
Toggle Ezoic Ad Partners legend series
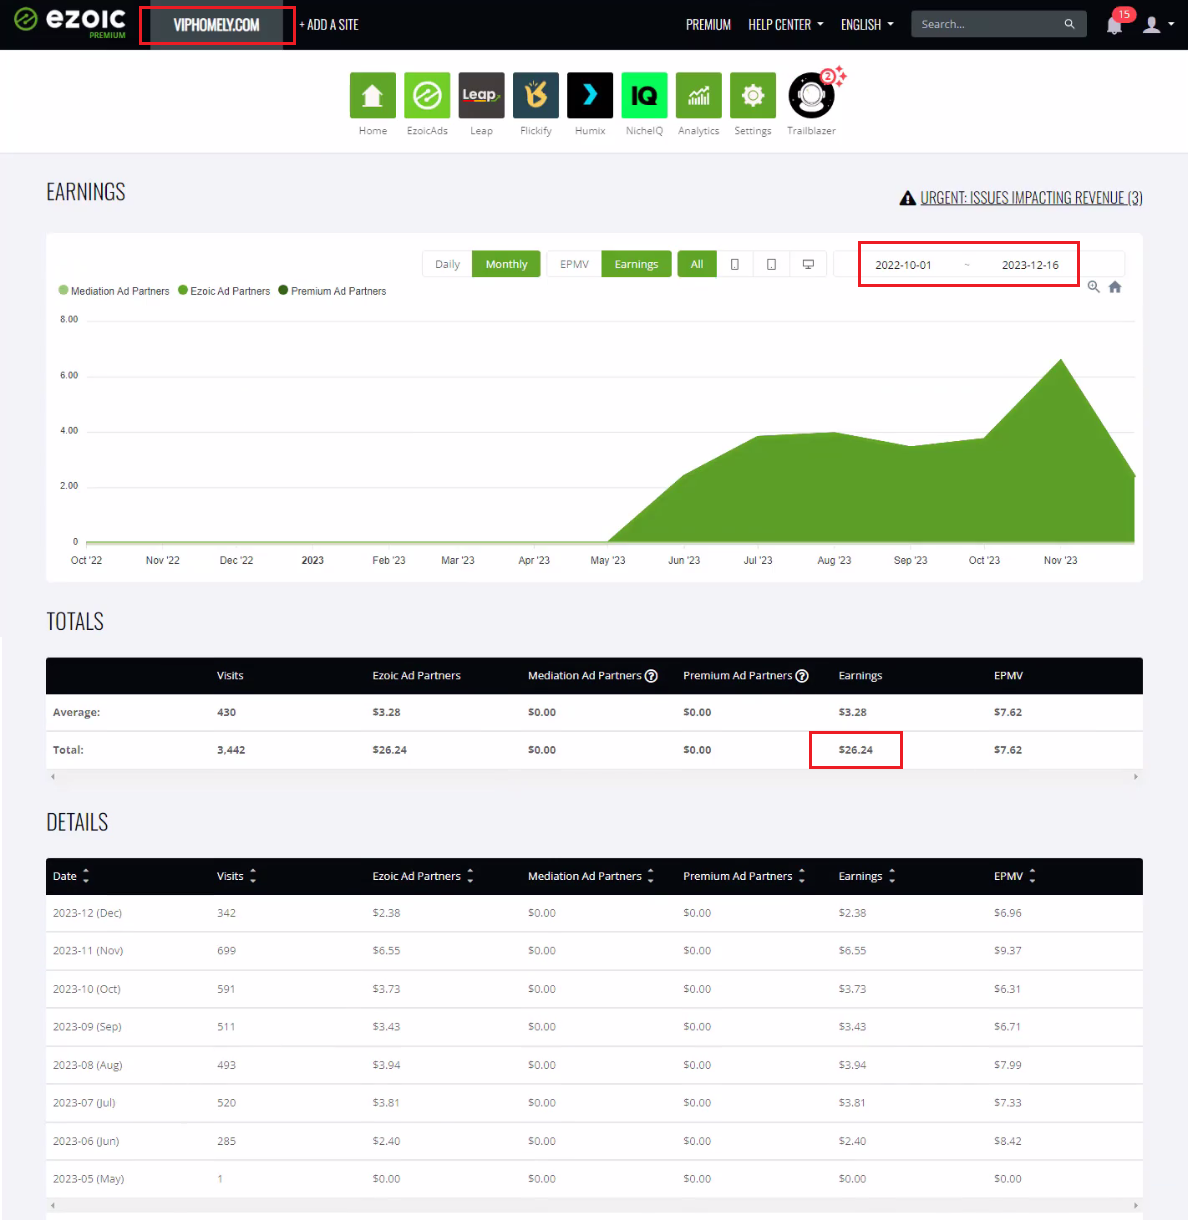(224, 291)
